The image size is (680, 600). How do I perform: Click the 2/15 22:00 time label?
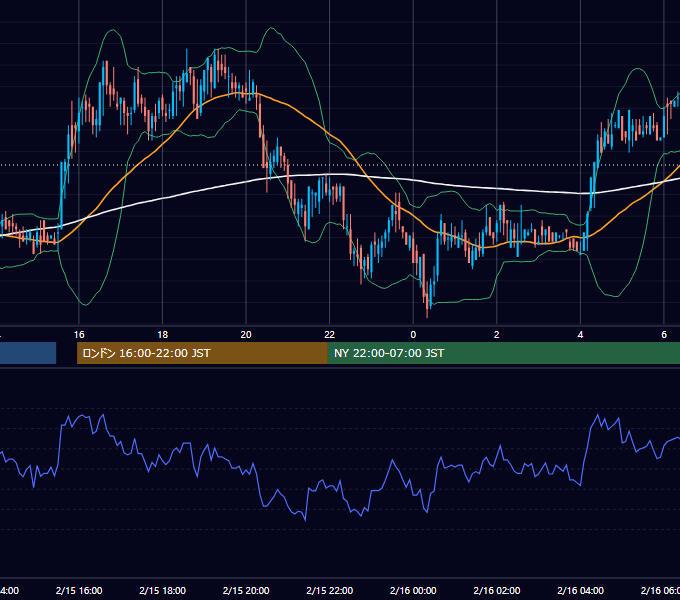(330, 590)
